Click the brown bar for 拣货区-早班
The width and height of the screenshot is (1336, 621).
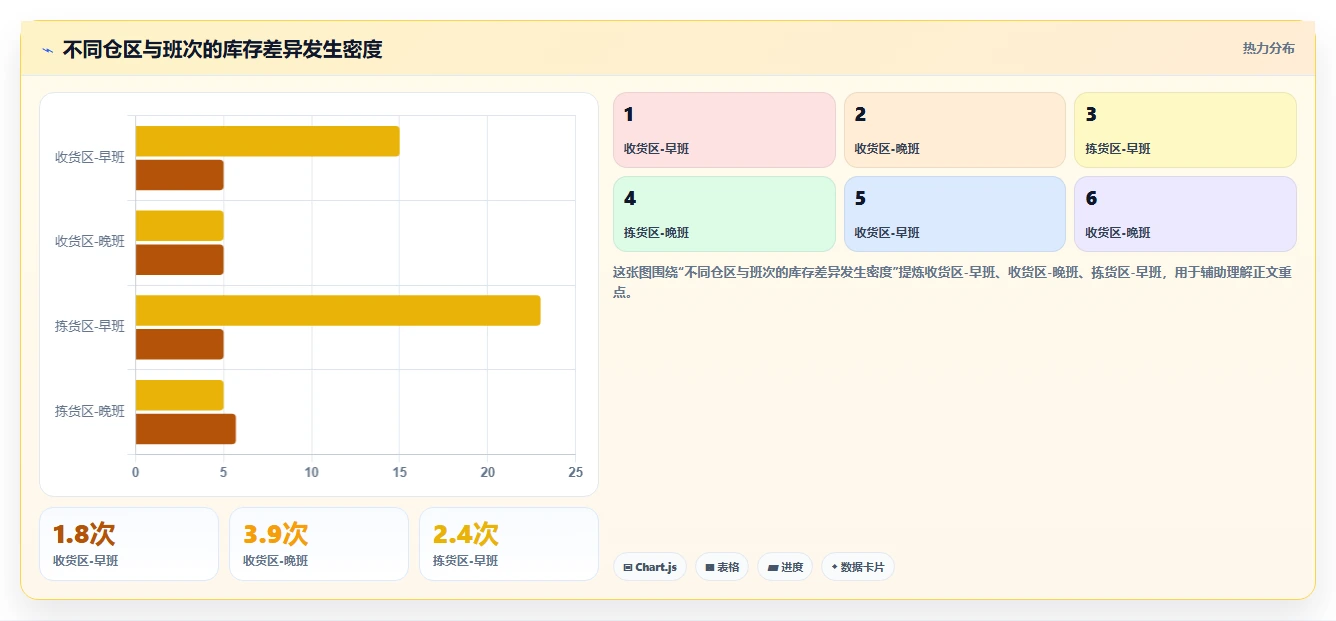(x=180, y=344)
